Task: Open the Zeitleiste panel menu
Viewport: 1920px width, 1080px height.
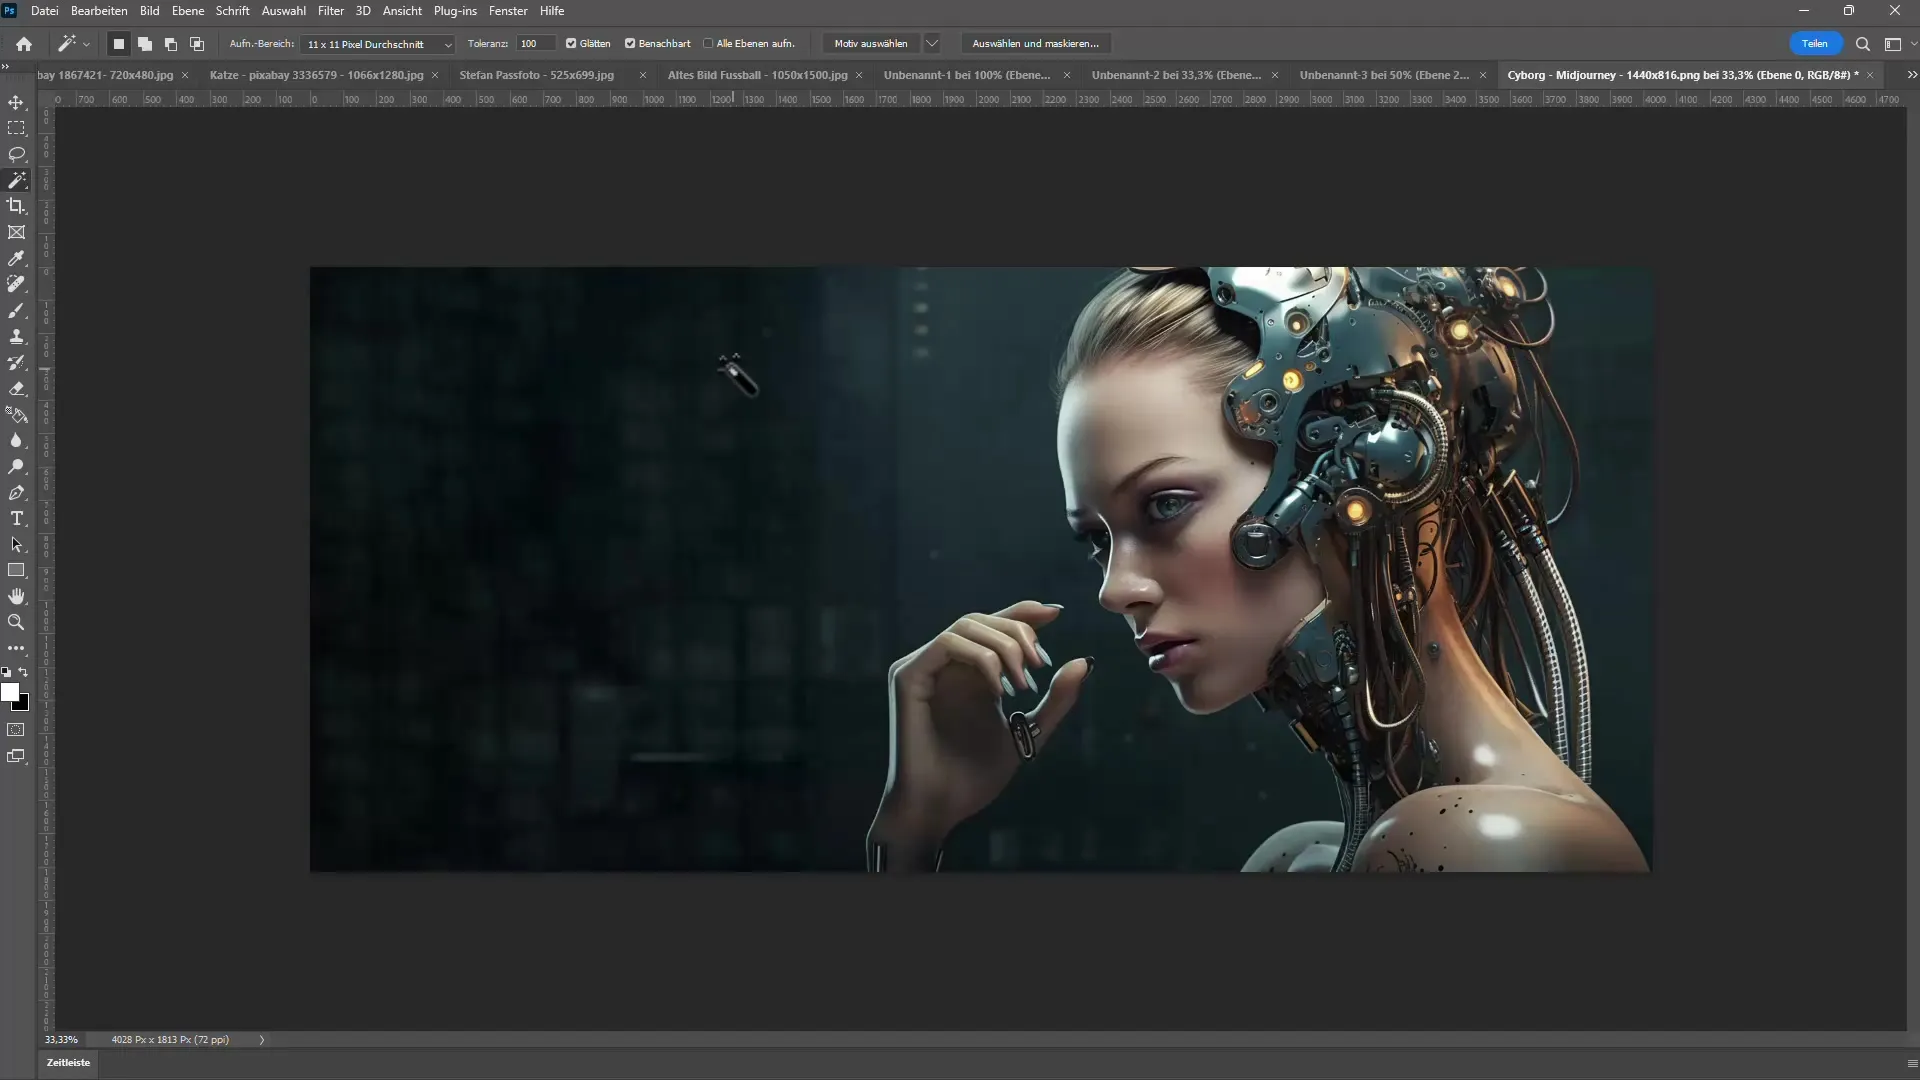Action: pos(1911,1063)
